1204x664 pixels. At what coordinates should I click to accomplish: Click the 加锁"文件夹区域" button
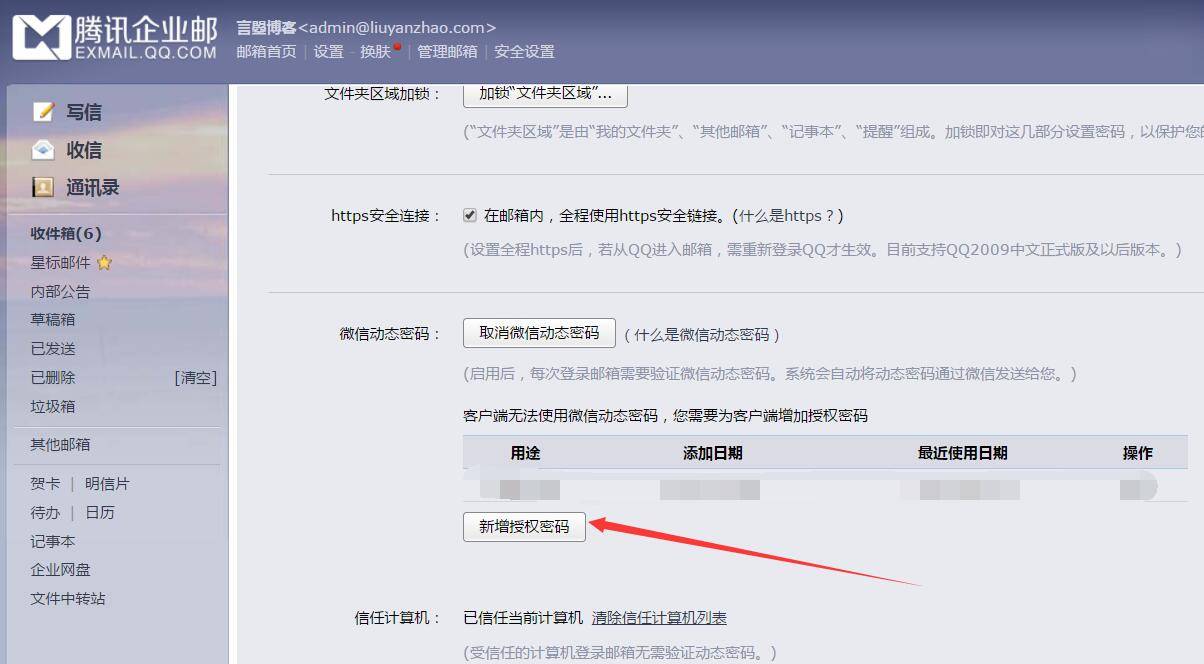545,94
